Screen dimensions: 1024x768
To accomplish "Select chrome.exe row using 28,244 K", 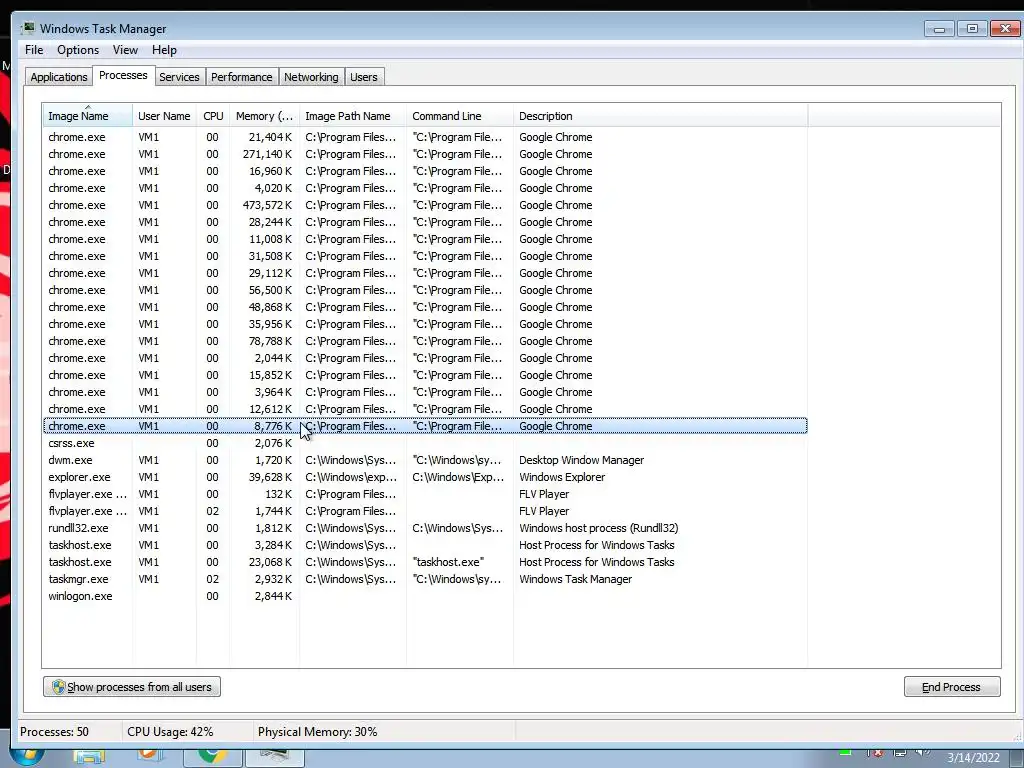I will point(425,222).
